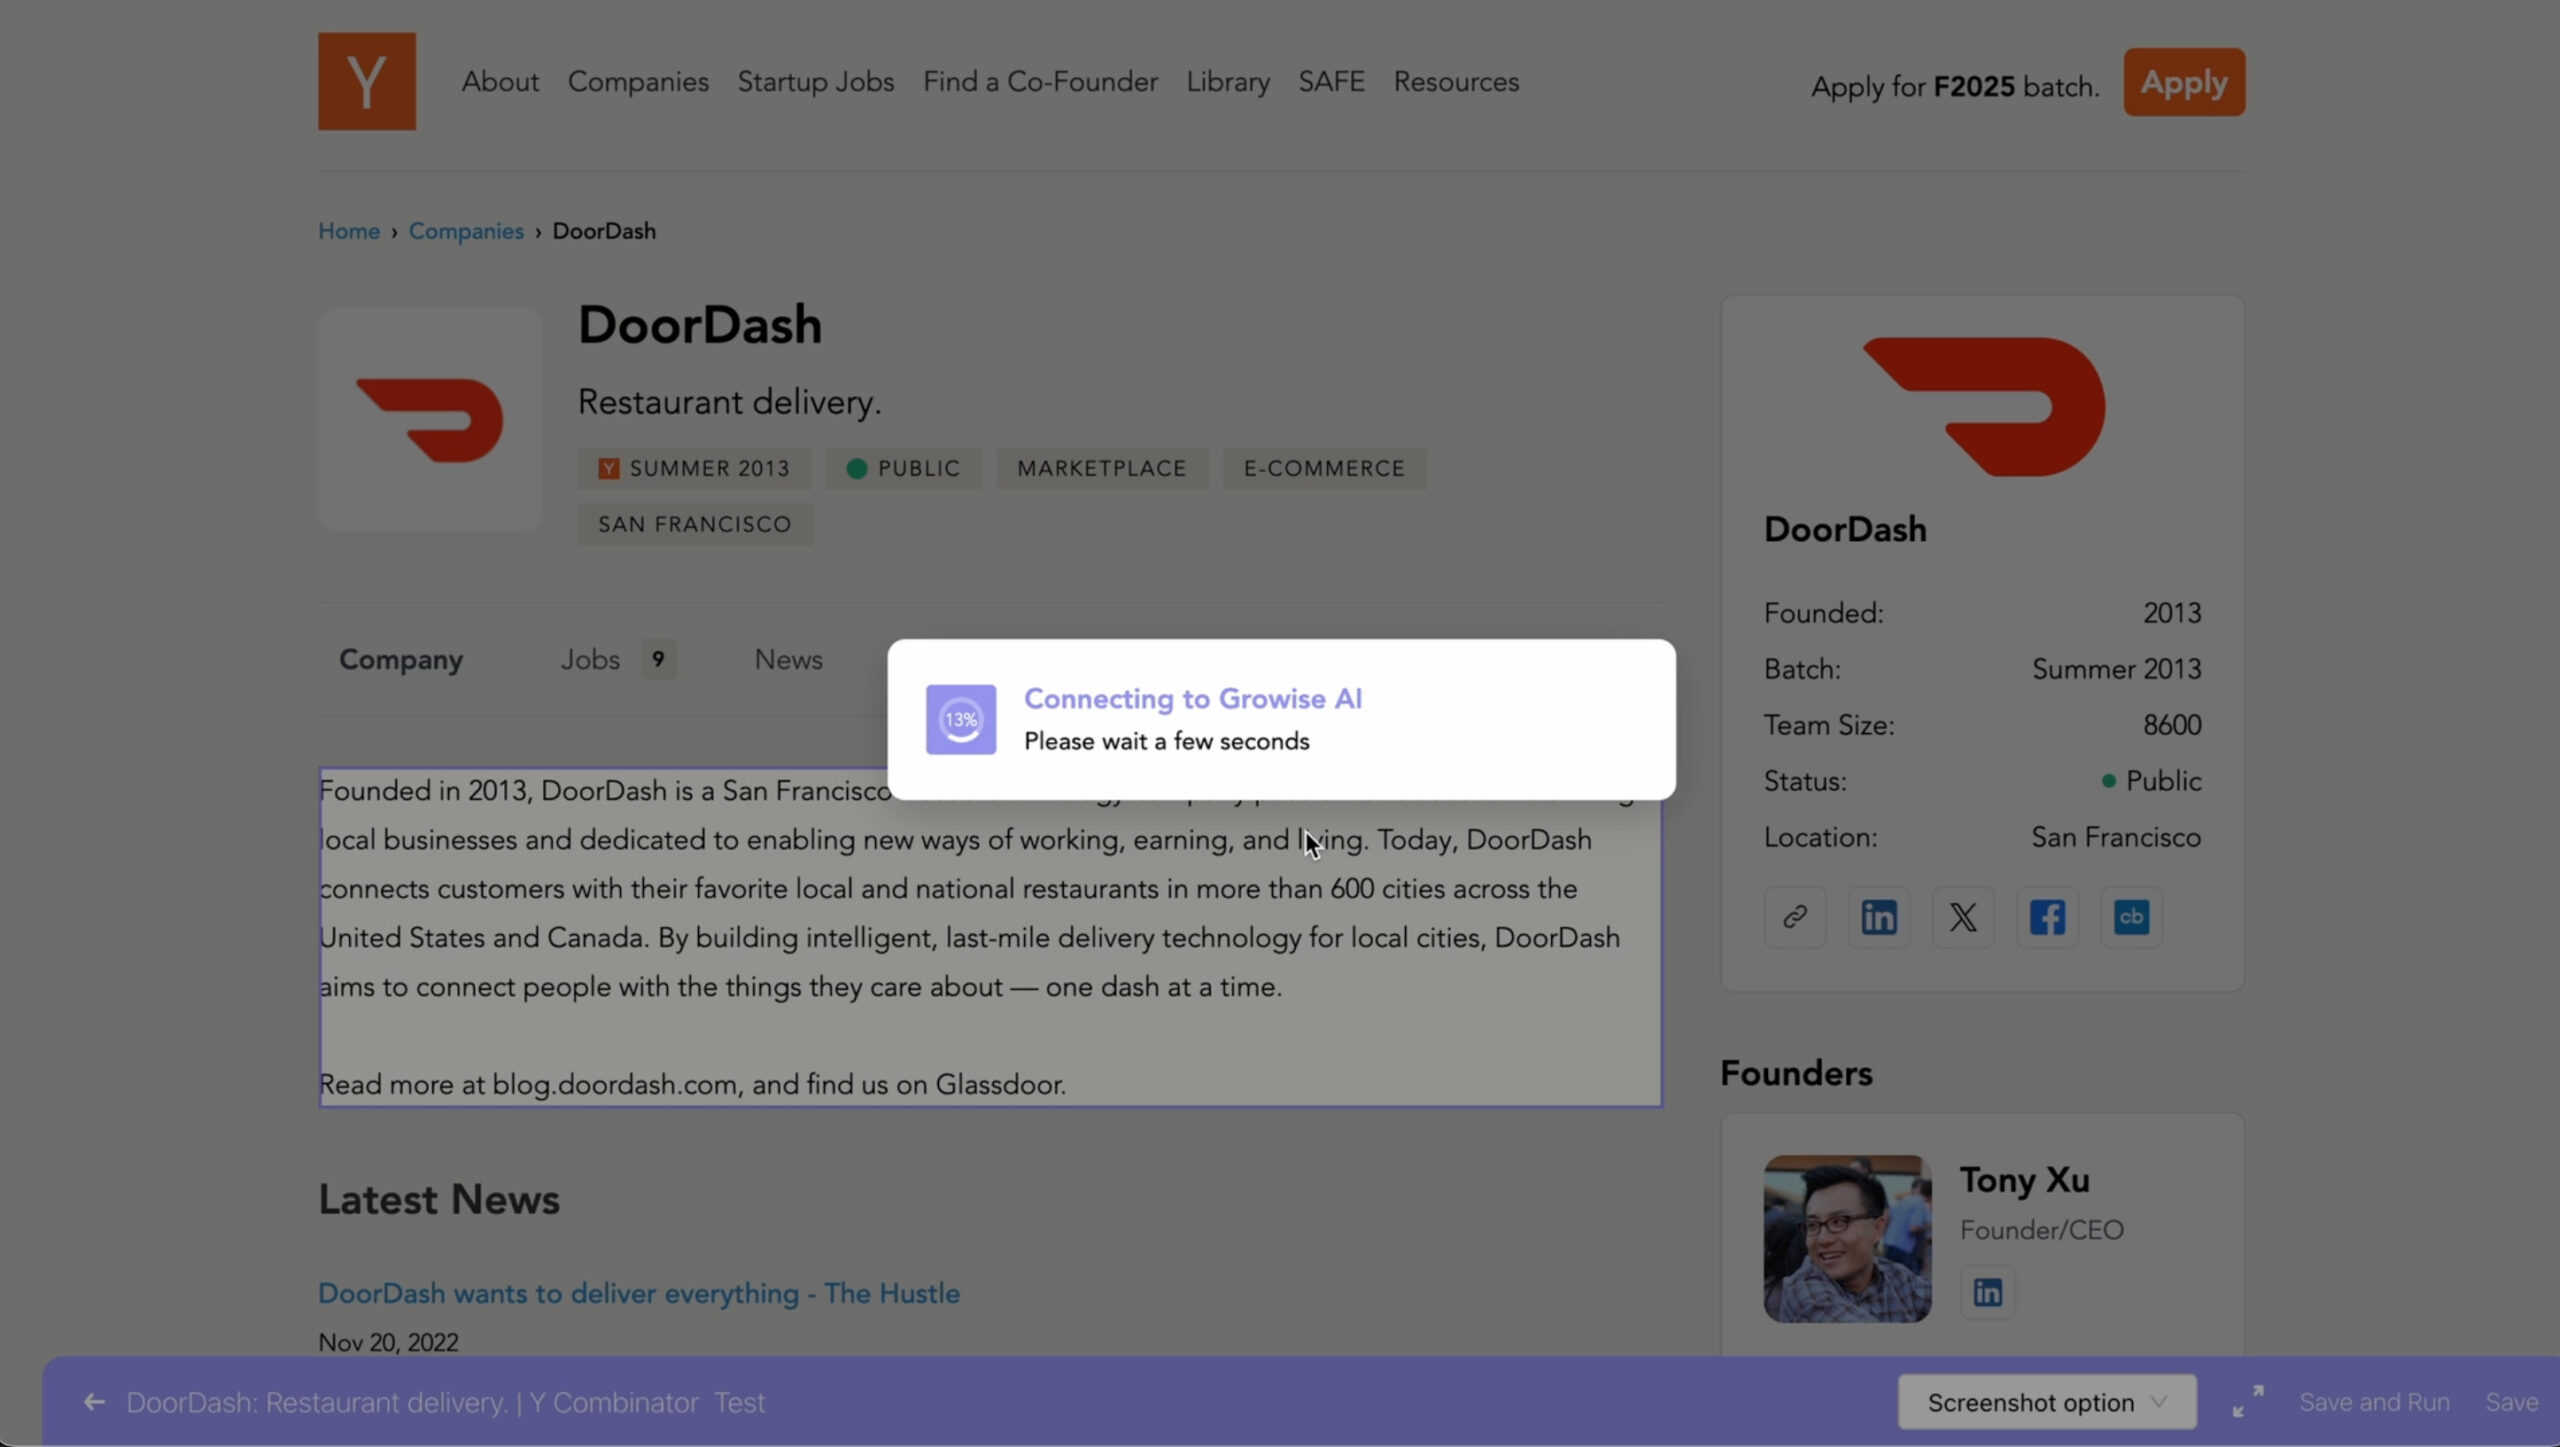The width and height of the screenshot is (2560, 1447).
Task: Click Founded value 2013
Action: (2172, 612)
